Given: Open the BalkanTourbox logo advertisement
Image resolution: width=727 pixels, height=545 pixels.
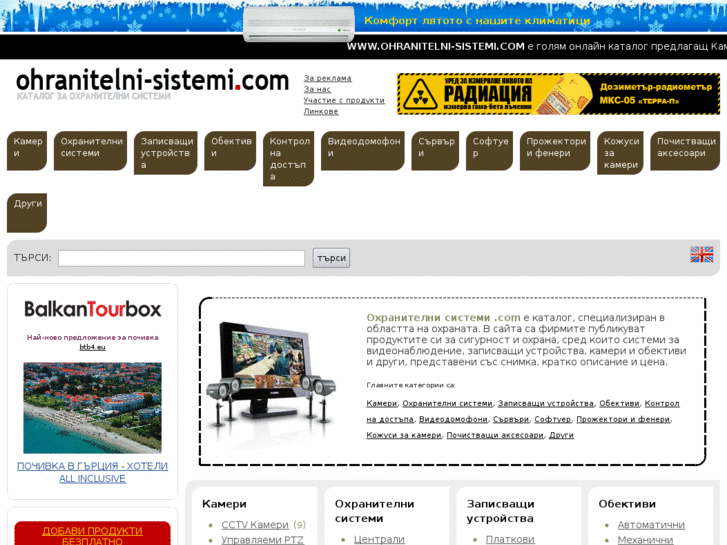Looking at the screenshot, I should (x=92, y=309).
